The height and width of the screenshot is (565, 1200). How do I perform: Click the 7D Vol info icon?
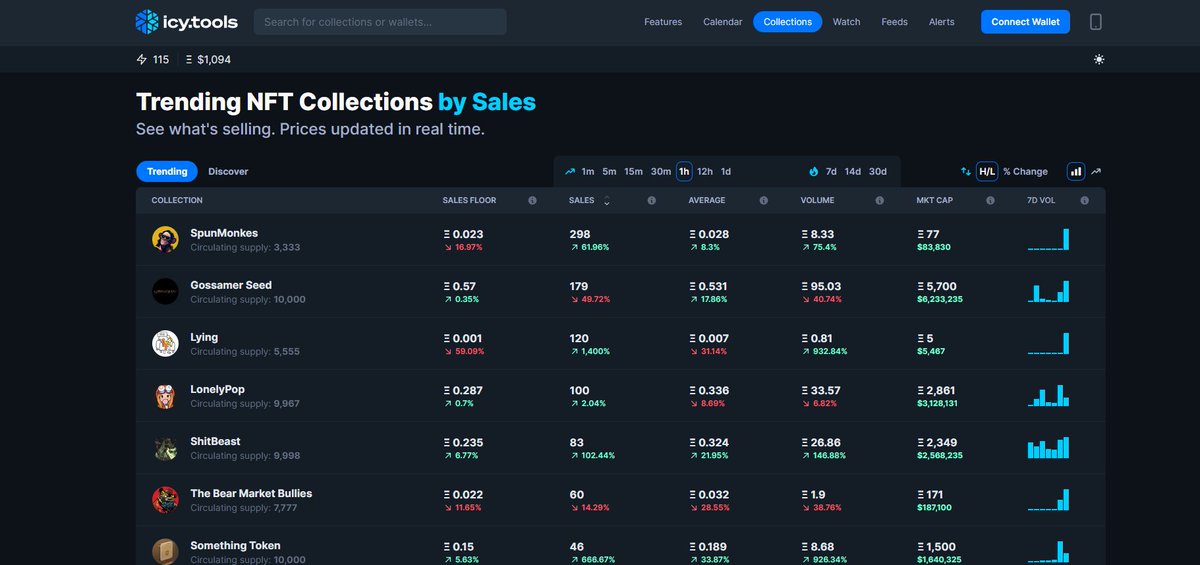1084,201
